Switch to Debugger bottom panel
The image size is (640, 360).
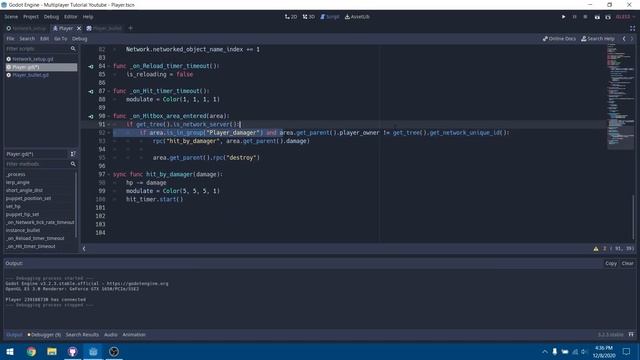(44, 335)
